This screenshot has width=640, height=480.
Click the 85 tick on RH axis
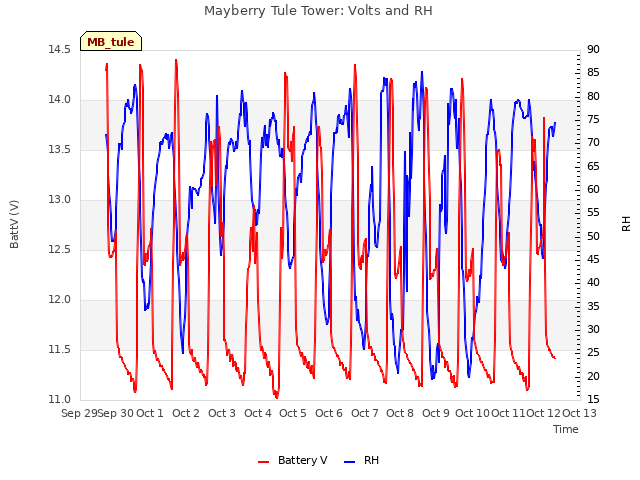pos(593,73)
